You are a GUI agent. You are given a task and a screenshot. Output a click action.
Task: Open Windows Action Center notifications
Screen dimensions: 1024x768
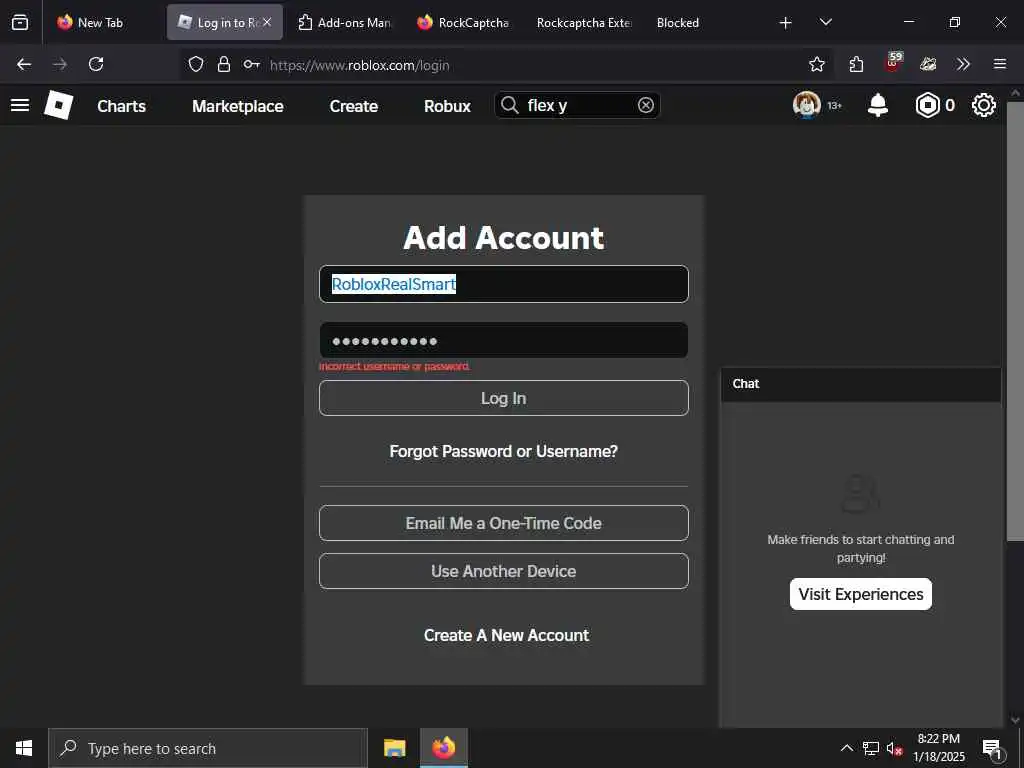tap(992, 748)
